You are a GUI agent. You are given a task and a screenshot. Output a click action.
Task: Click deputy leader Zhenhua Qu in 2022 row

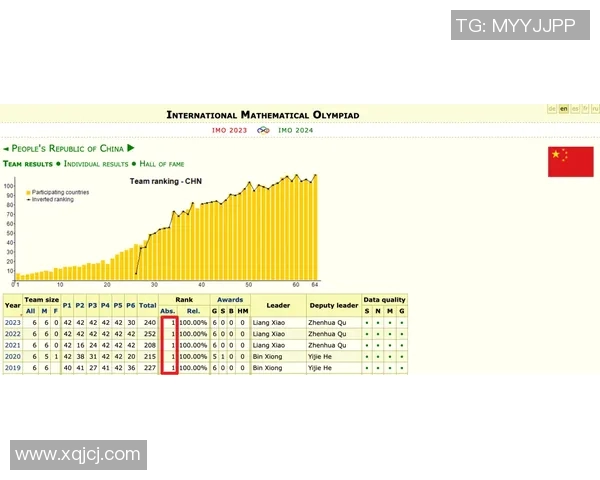(329, 334)
